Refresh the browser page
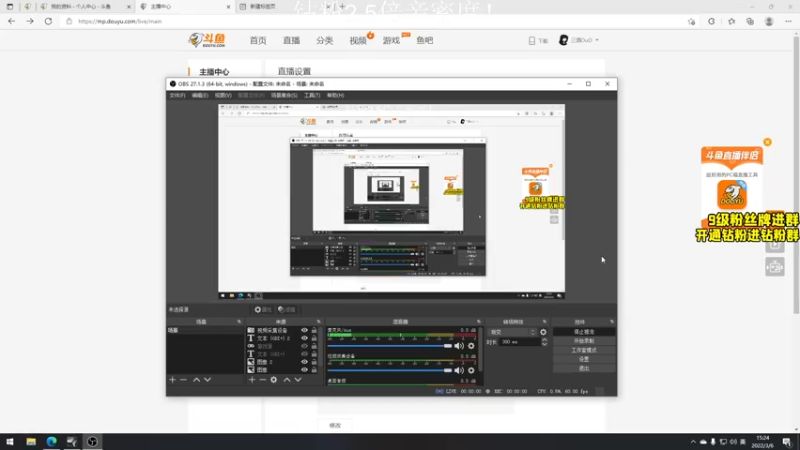This screenshot has height=450, width=800. [48, 21]
